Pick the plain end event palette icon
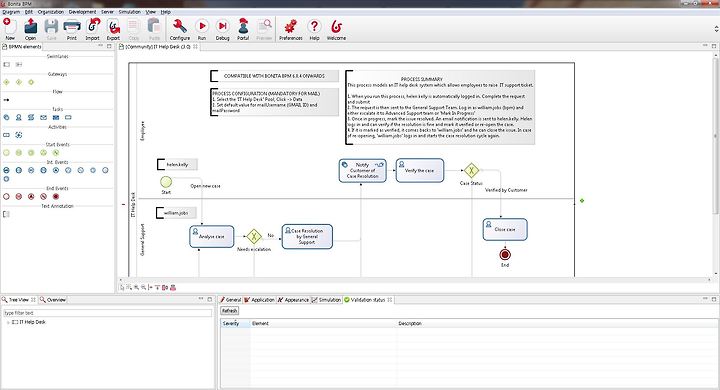 6,197
